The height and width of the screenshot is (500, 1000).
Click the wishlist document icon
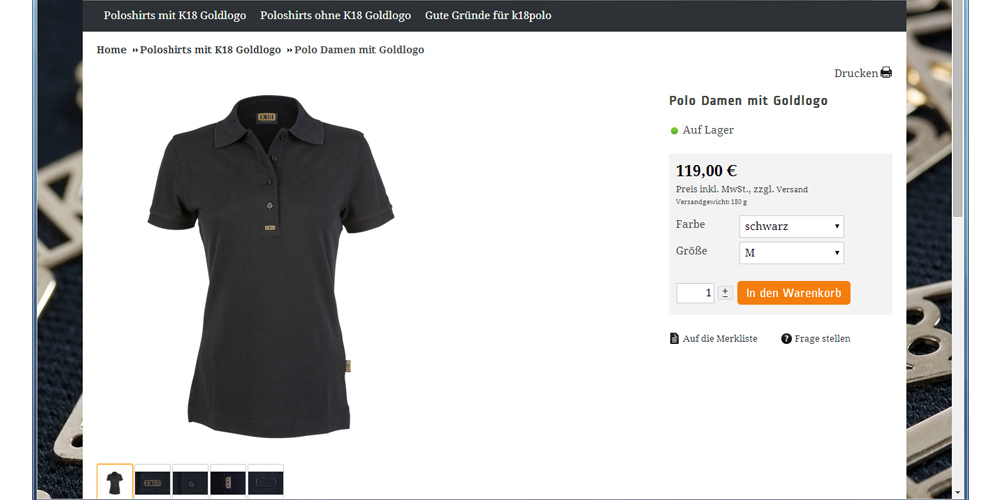point(674,339)
